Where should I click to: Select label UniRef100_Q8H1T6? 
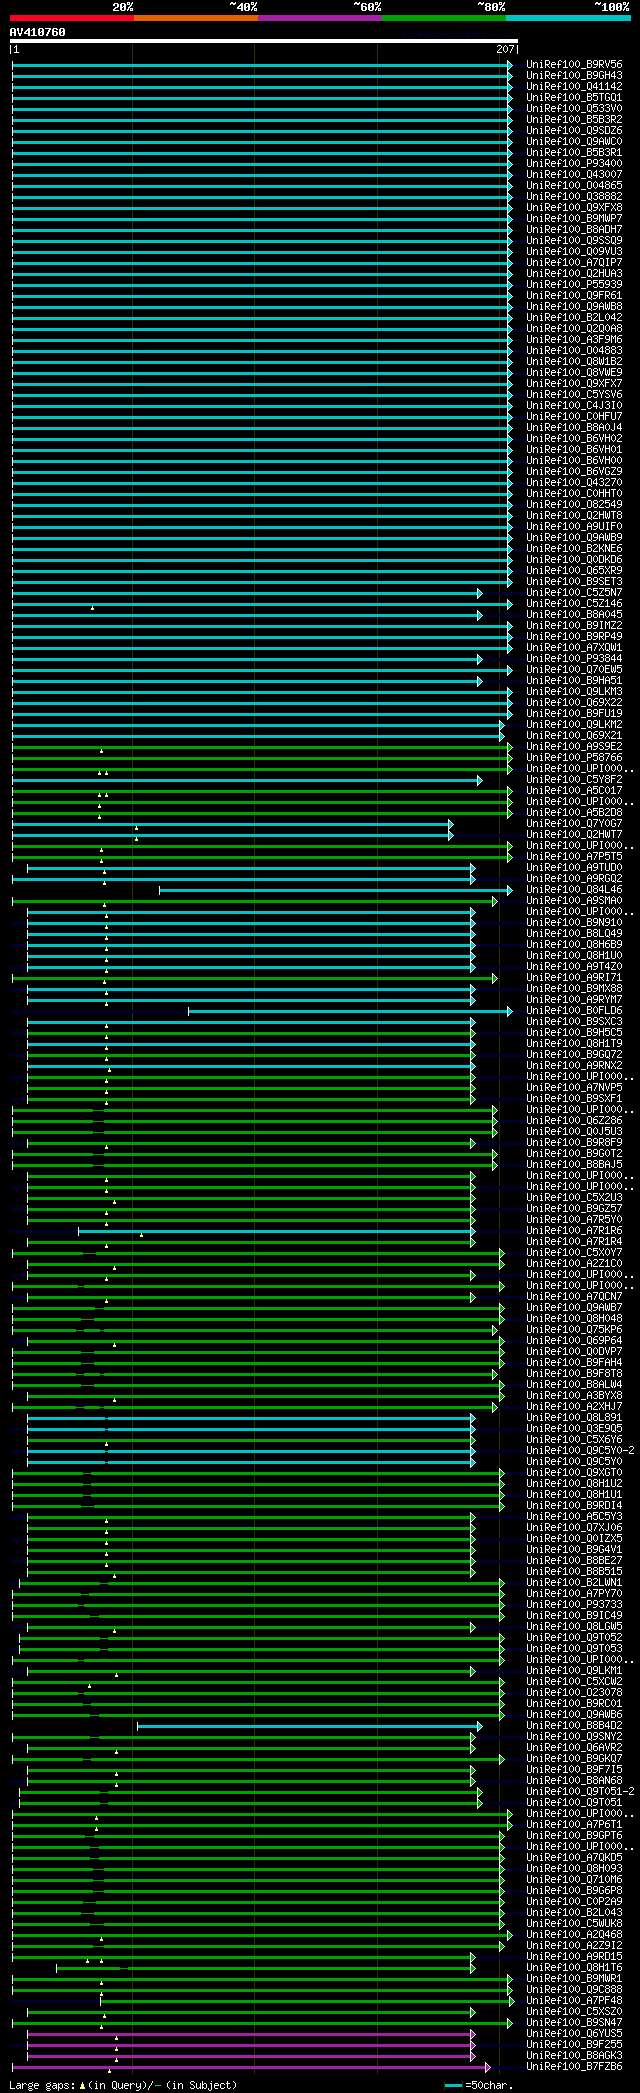click(574, 1967)
